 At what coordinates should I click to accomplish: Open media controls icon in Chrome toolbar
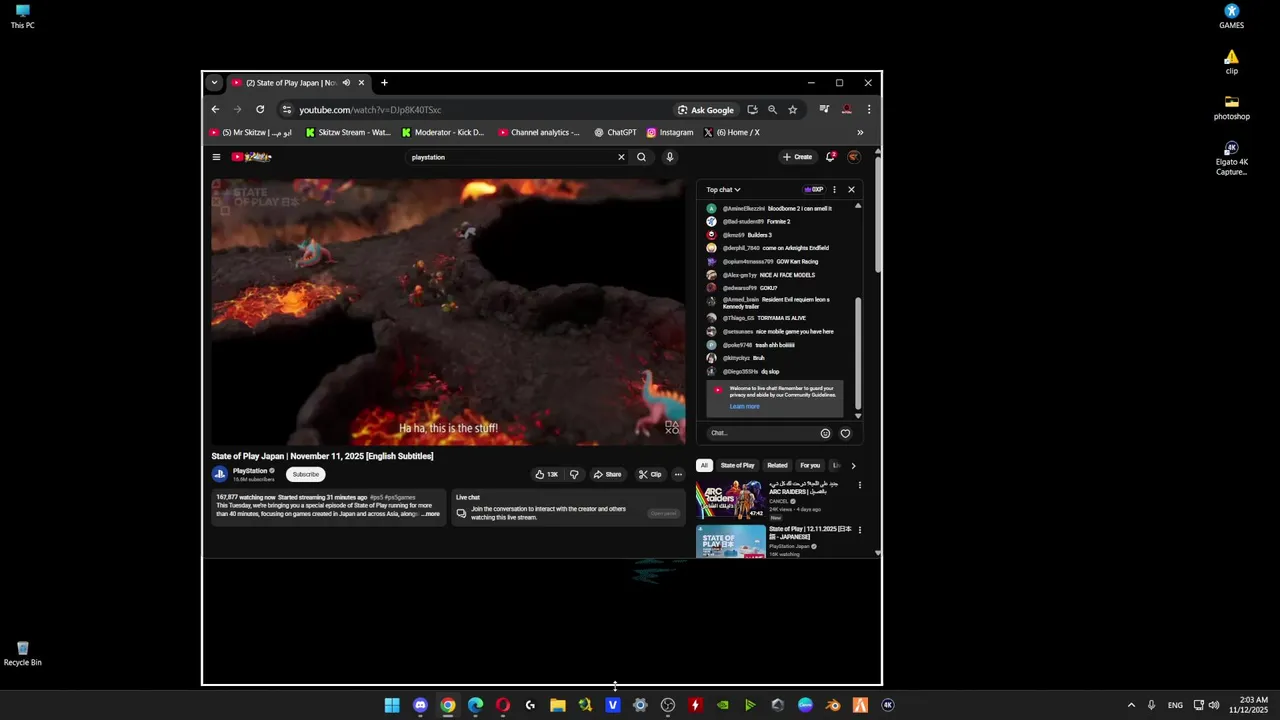pyautogui.click(x=824, y=110)
